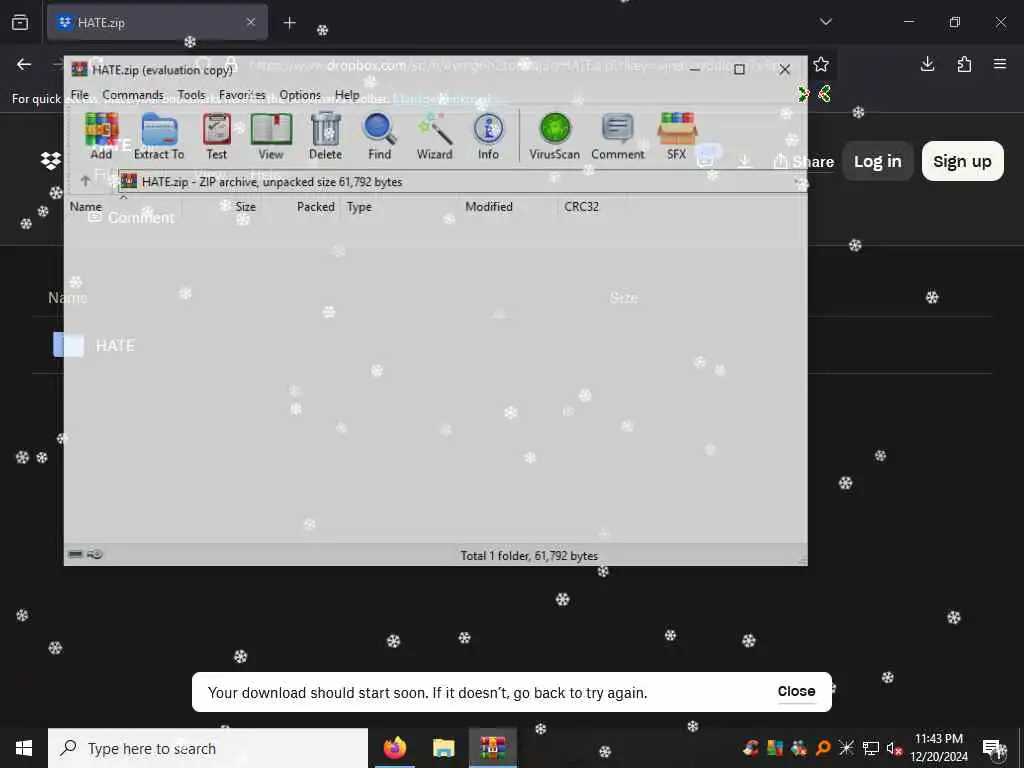Open File Explorer from the taskbar
Image resolution: width=1024 pixels, height=768 pixels.
click(x=443, y=748)
